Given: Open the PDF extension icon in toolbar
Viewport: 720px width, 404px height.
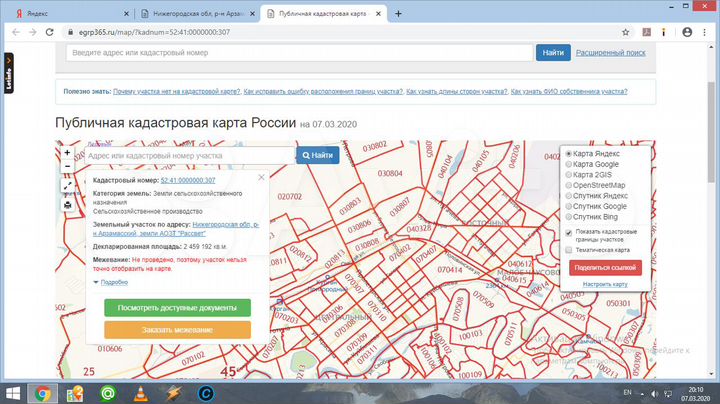Looking at the screenshot, I should tap(647, 32).
